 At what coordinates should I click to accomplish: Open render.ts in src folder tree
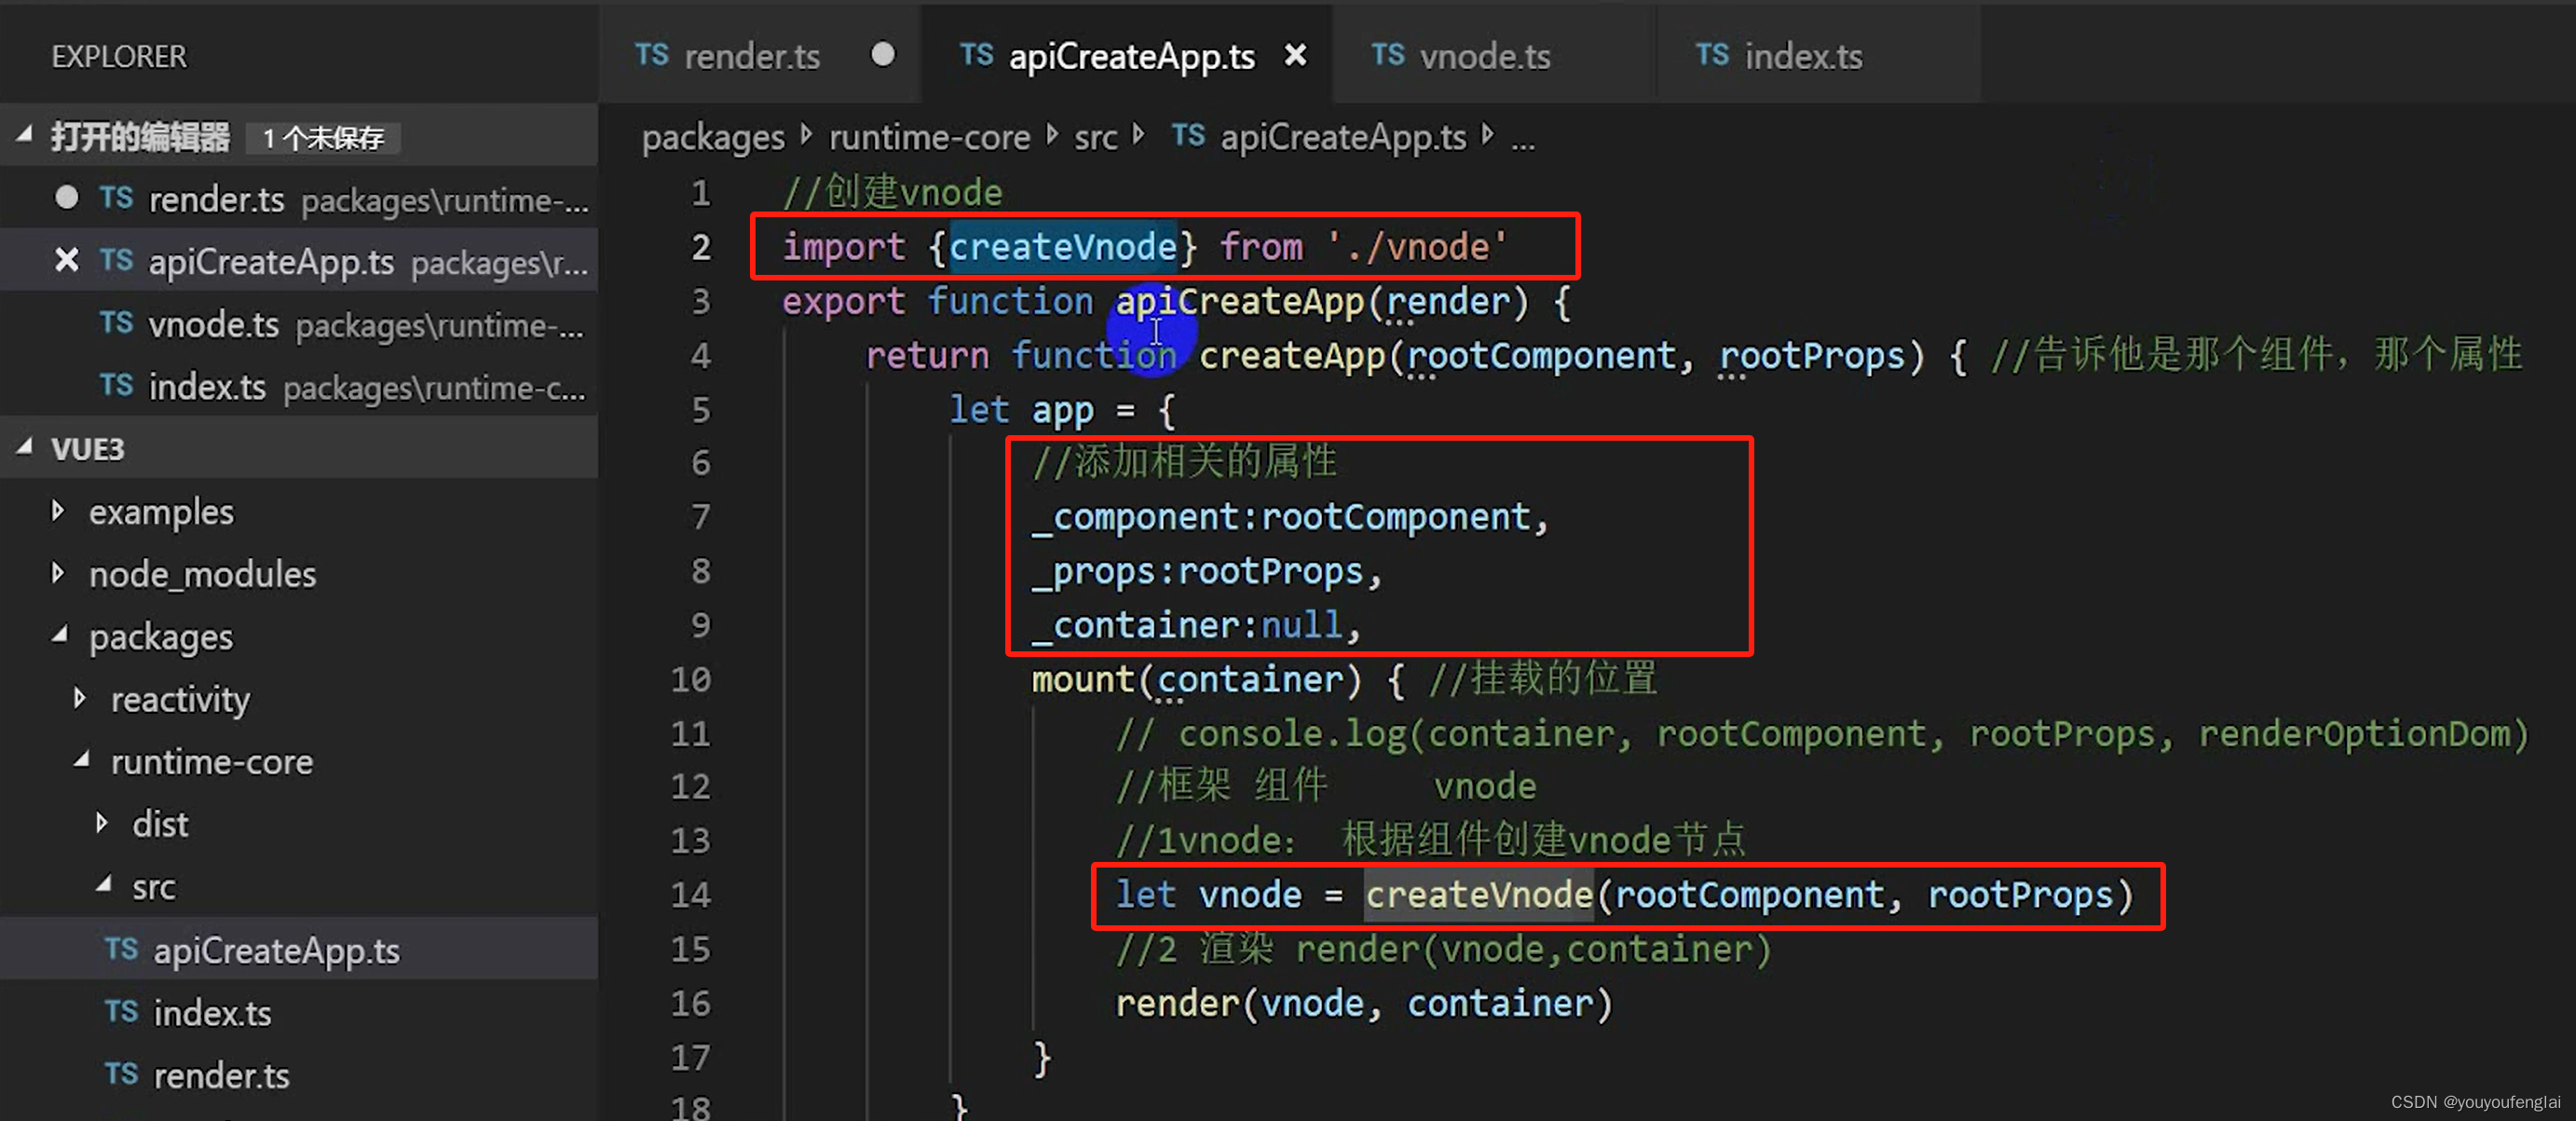click(x=299, y=1074)
